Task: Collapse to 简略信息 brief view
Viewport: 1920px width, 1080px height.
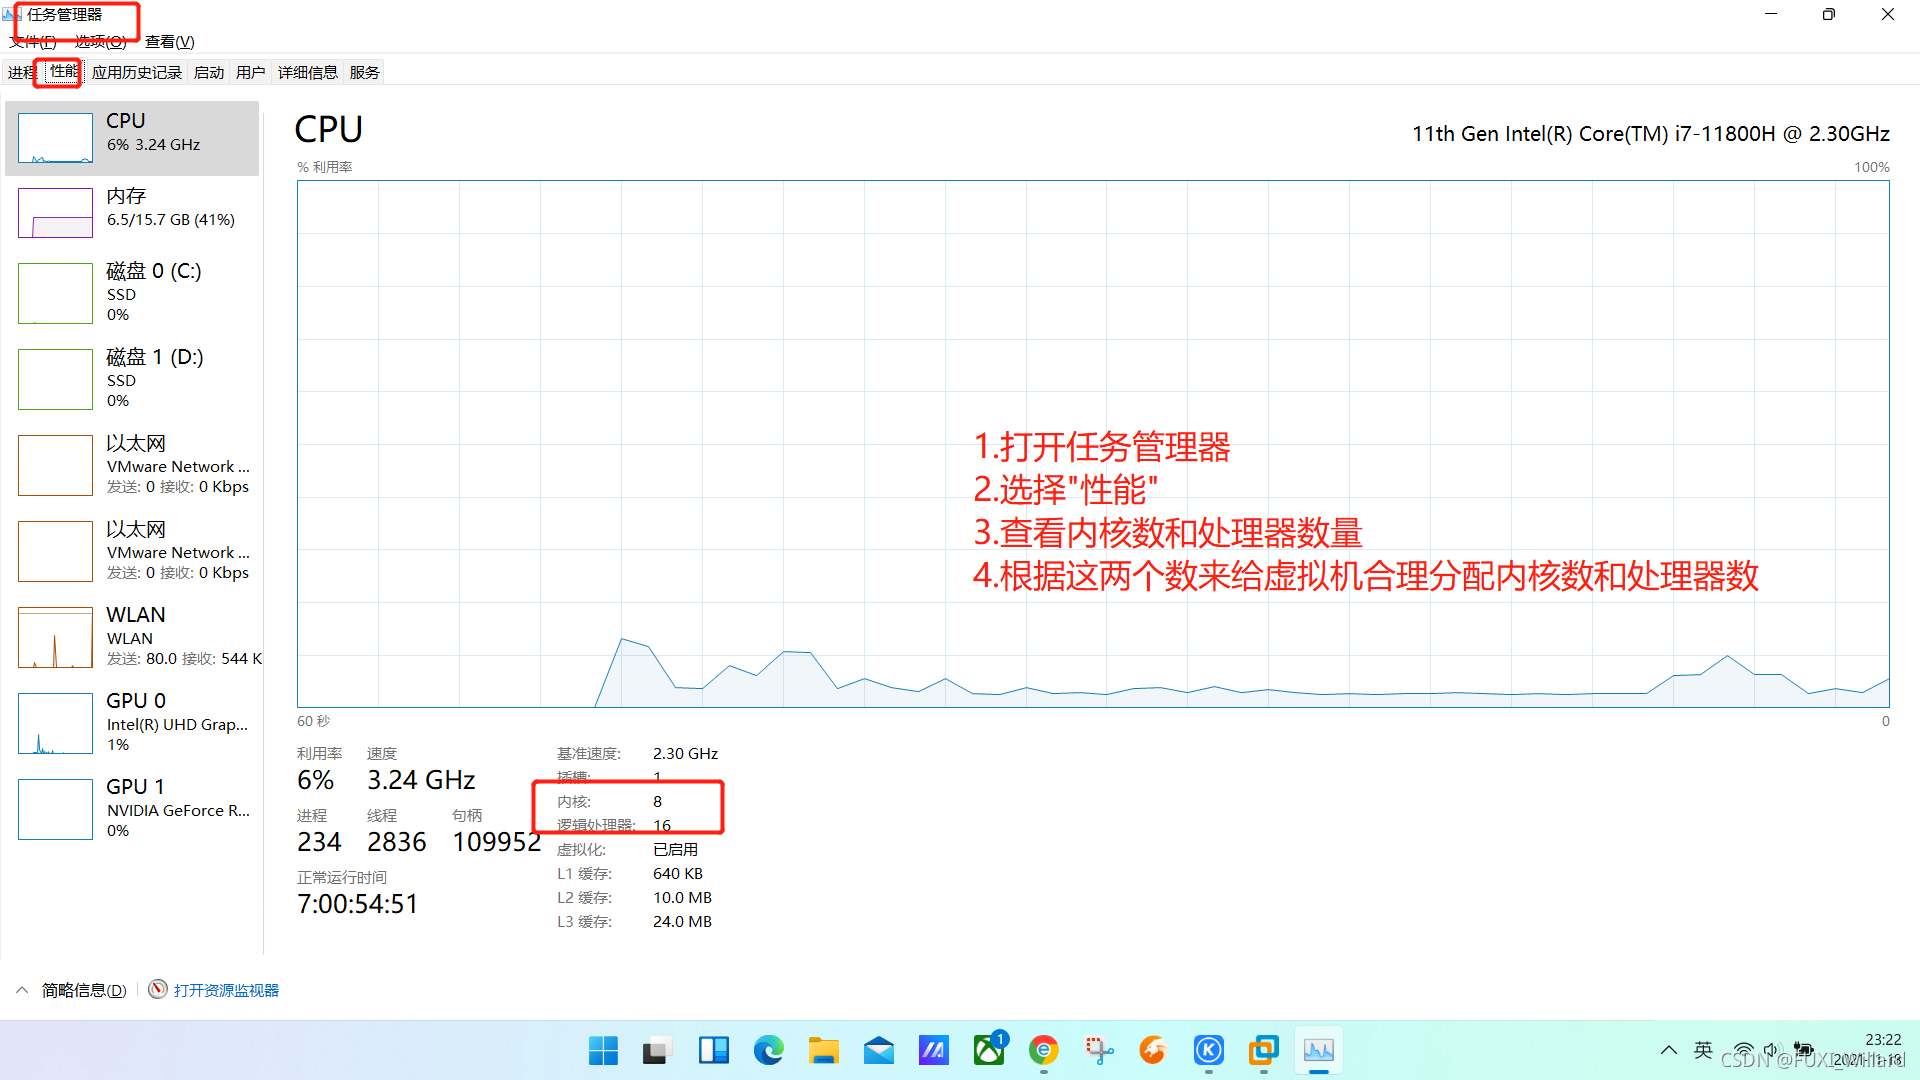Action: pos(84,990)
